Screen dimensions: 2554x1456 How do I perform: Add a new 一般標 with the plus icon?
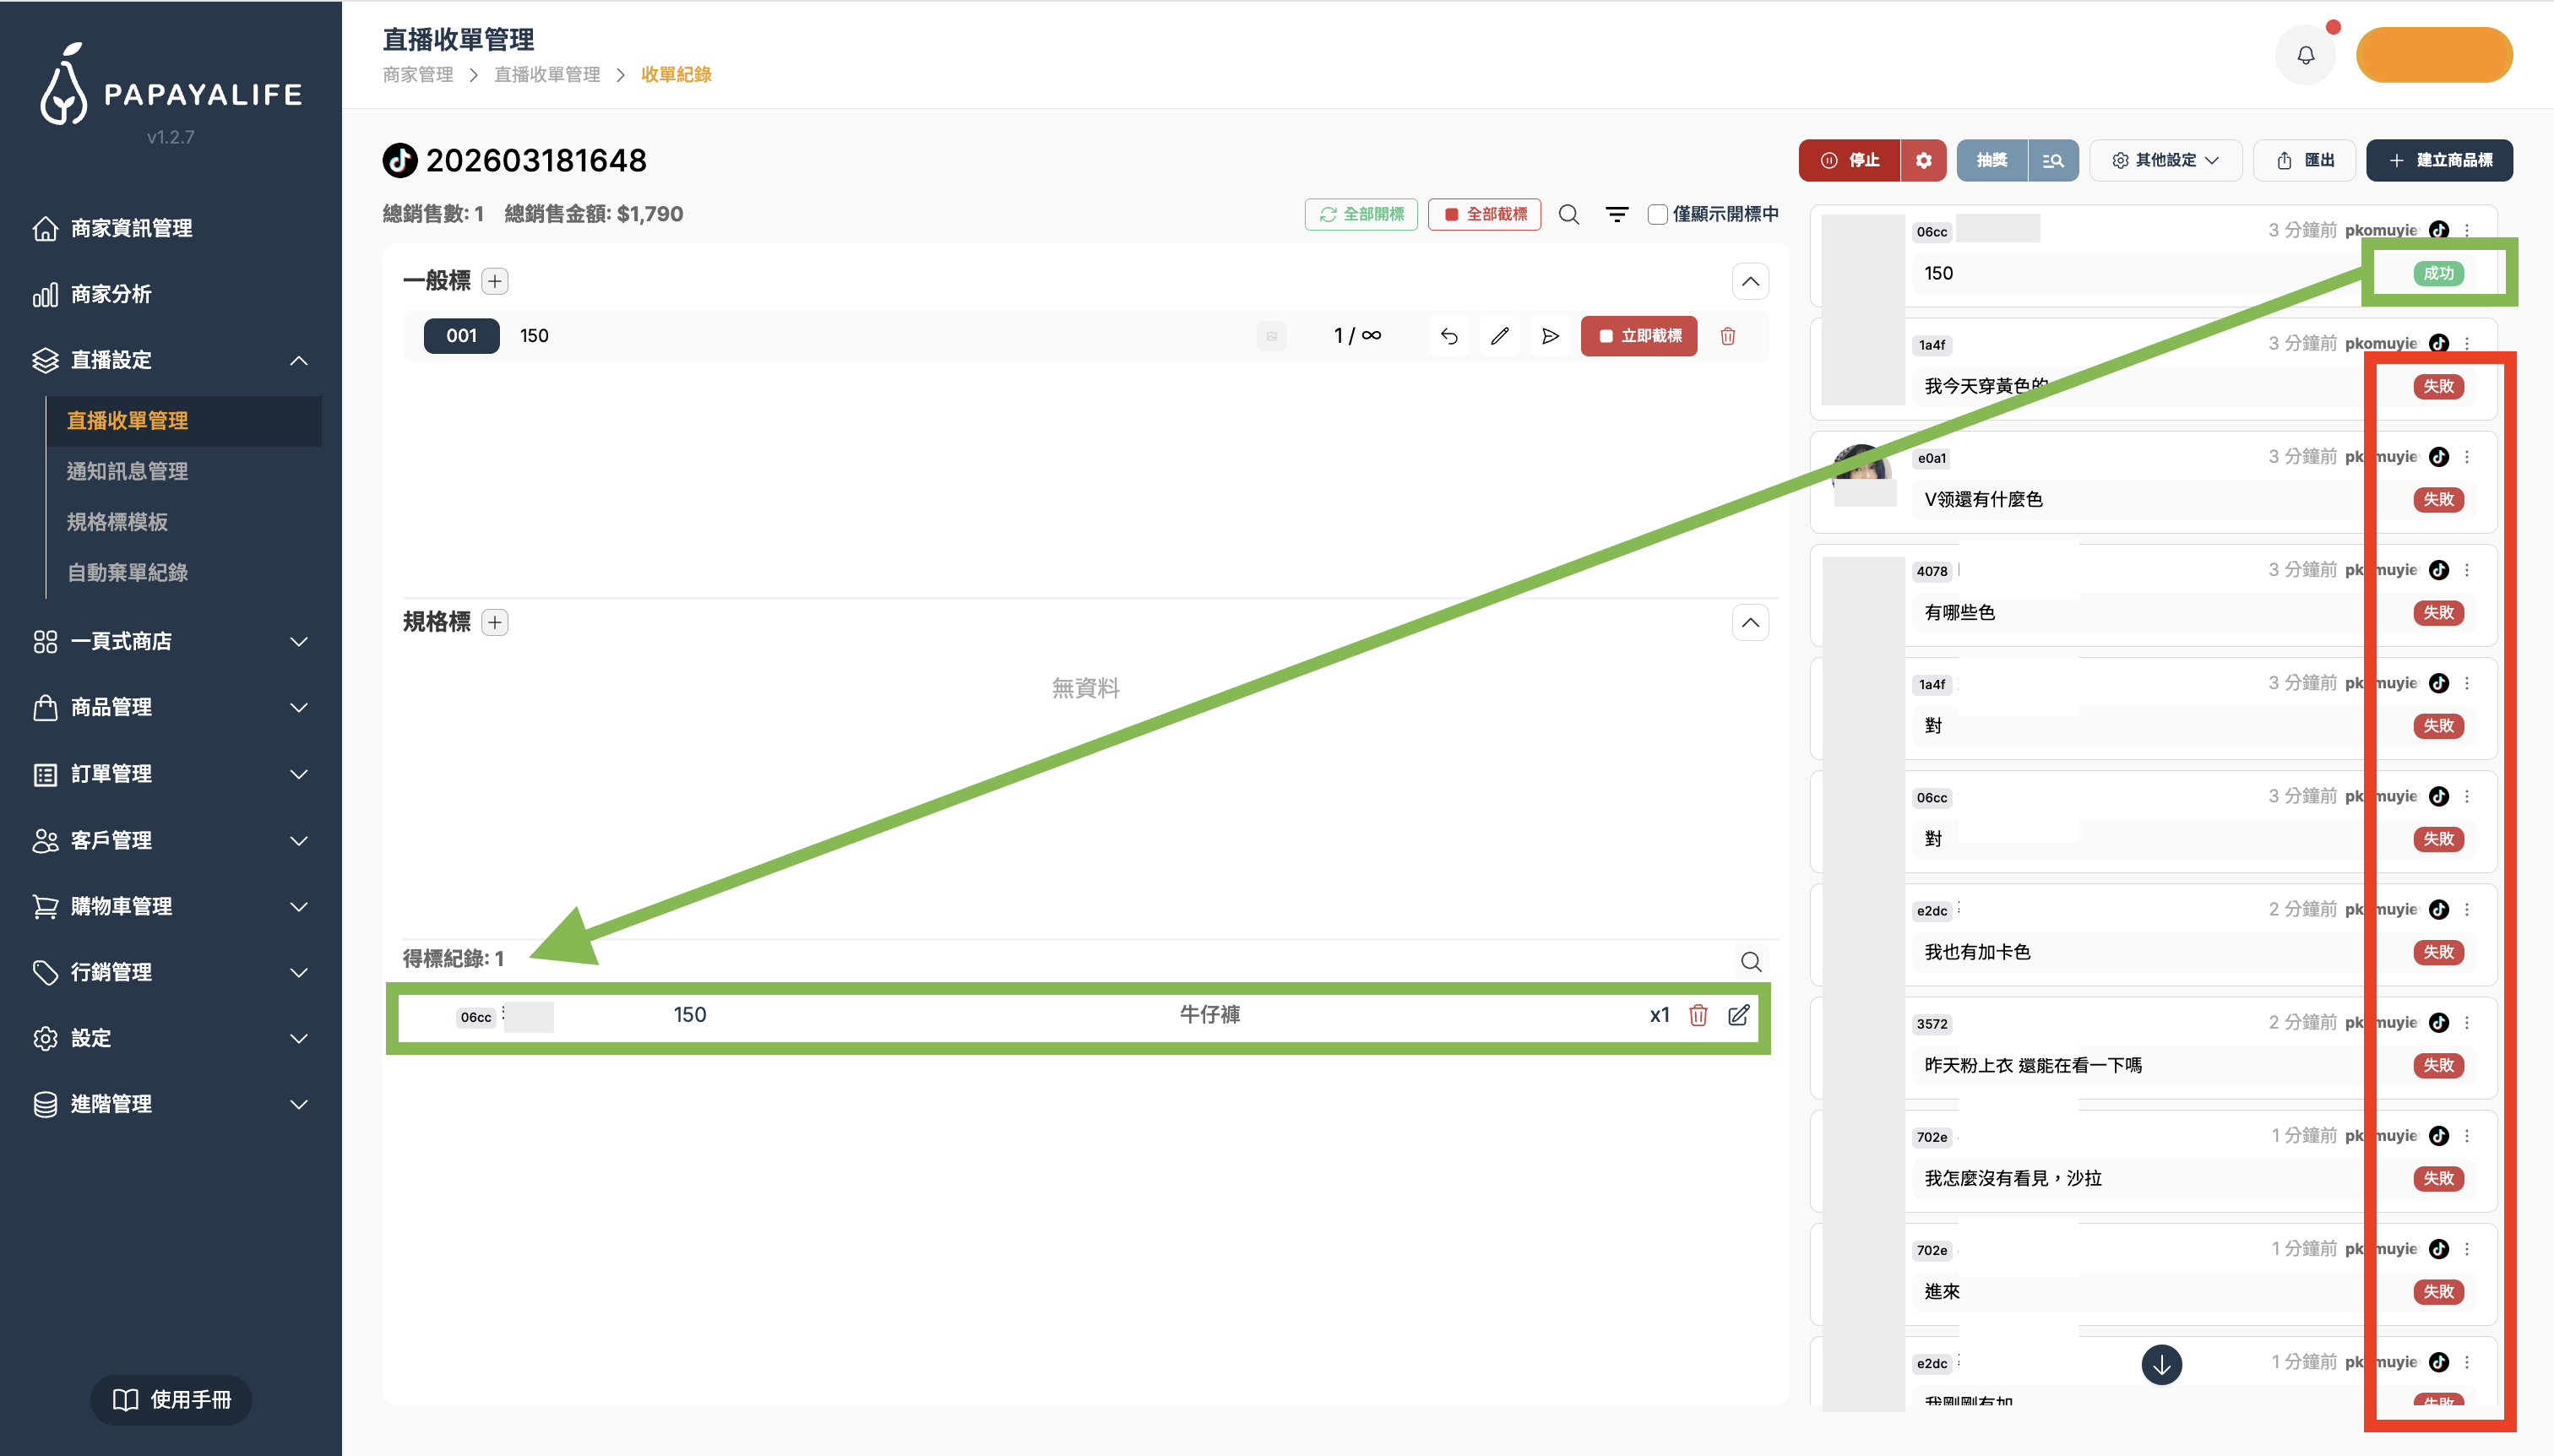pyautogui.click(x=495, y=281)
